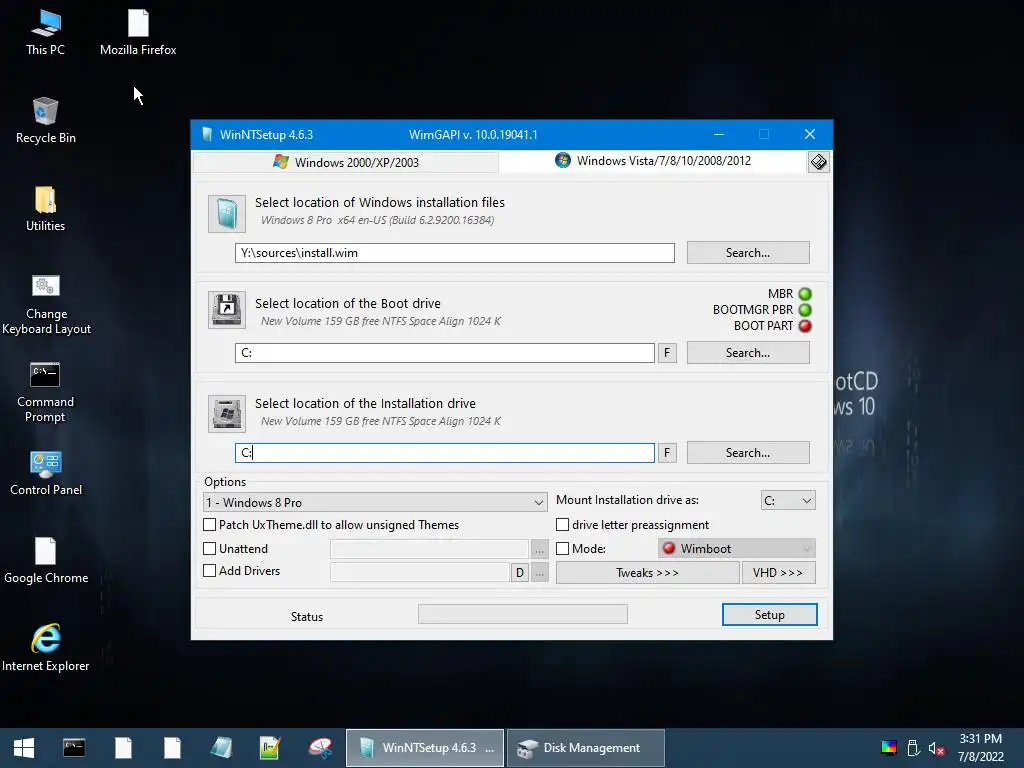Tick the Mode checkbox

pos(562,549)
